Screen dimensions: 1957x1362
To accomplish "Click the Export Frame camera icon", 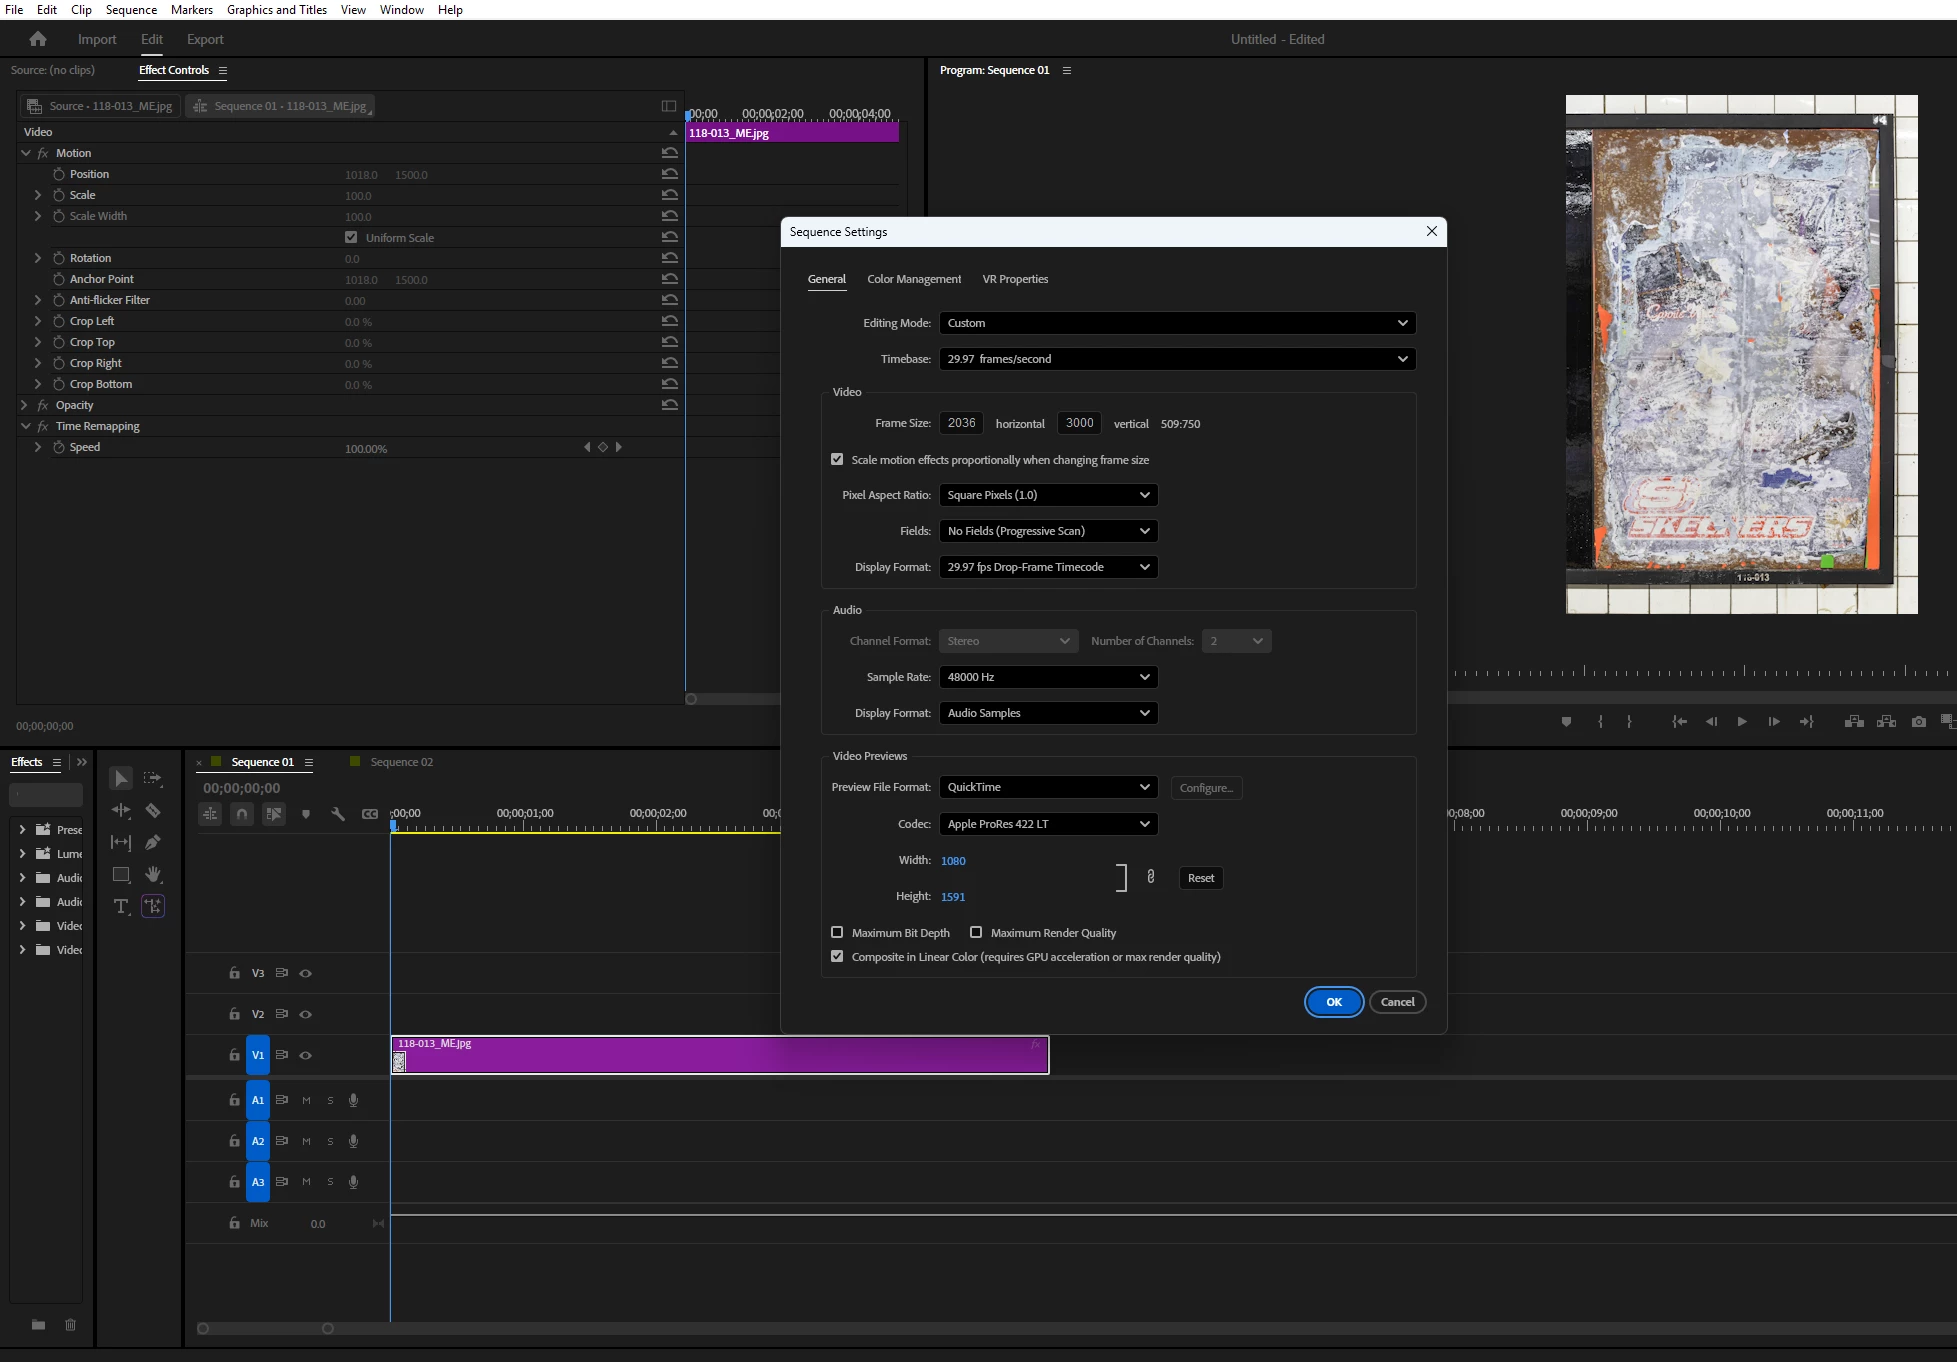I will click(x=1918, y=722).
